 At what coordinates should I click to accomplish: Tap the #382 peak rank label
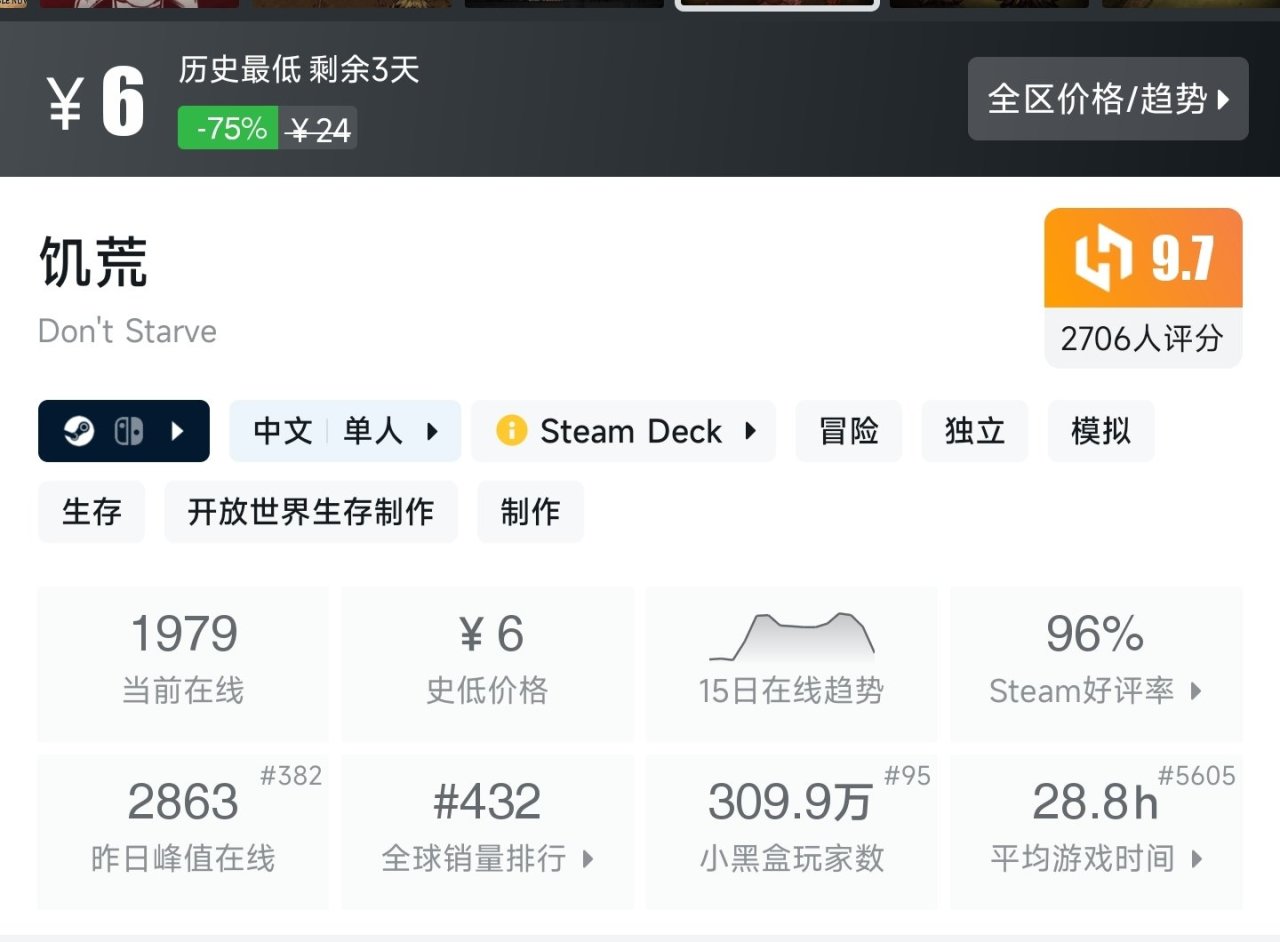(291, 776)
